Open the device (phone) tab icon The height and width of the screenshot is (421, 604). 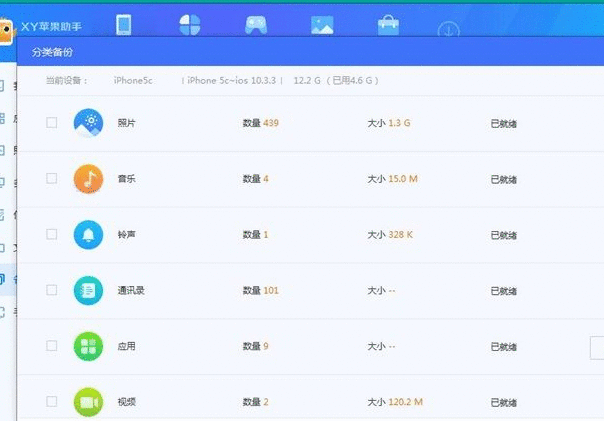click(x=124, y=25)
